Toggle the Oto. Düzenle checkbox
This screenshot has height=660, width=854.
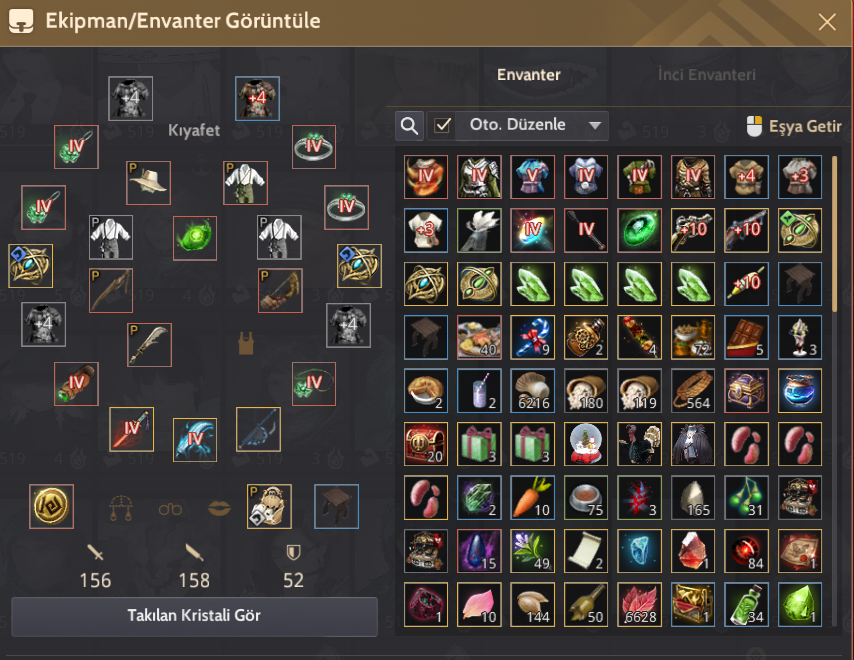pos(442,126)
